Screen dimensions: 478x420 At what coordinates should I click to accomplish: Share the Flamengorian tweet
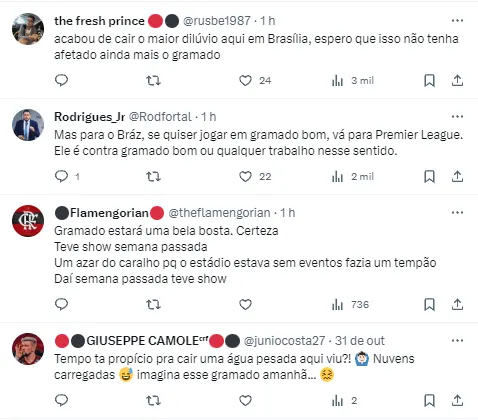[457, 304]
